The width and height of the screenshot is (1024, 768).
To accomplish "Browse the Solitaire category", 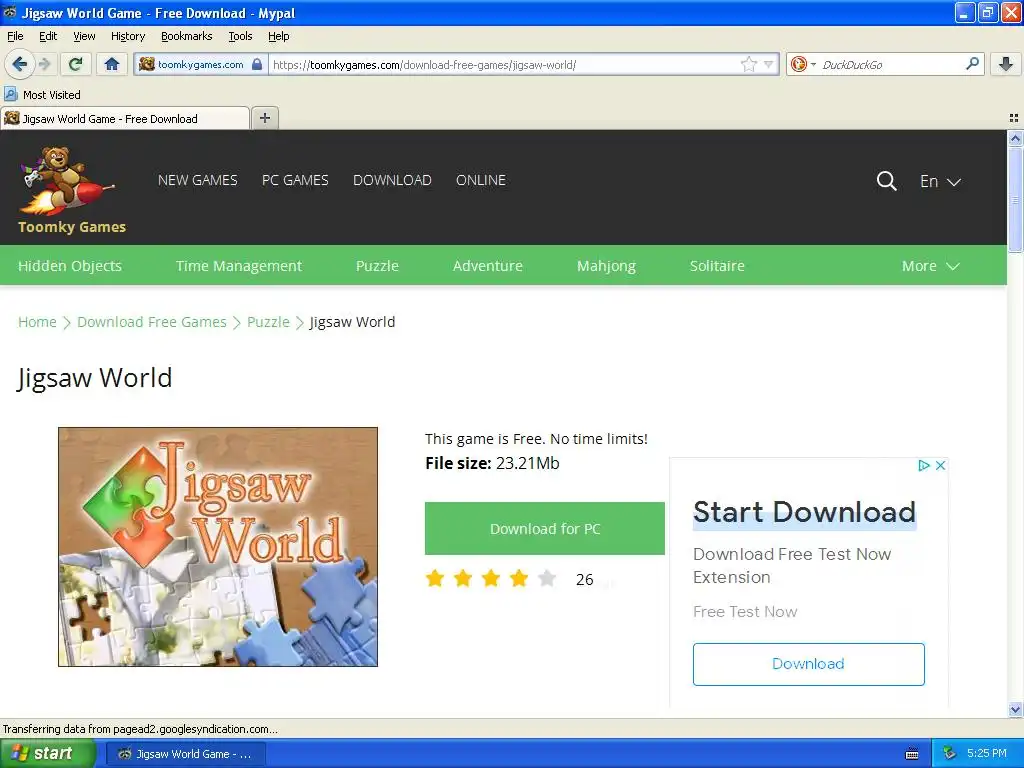I will [717, 266].
